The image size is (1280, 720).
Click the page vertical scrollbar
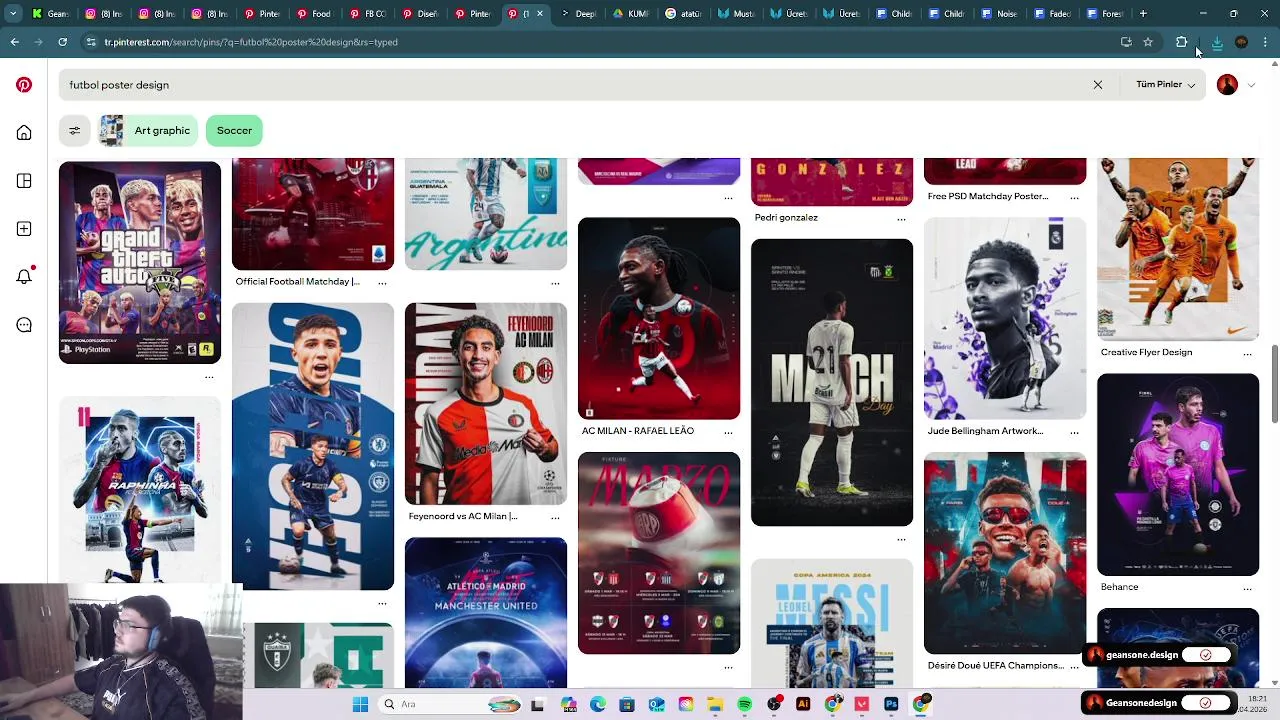[x=1274, y=385]
